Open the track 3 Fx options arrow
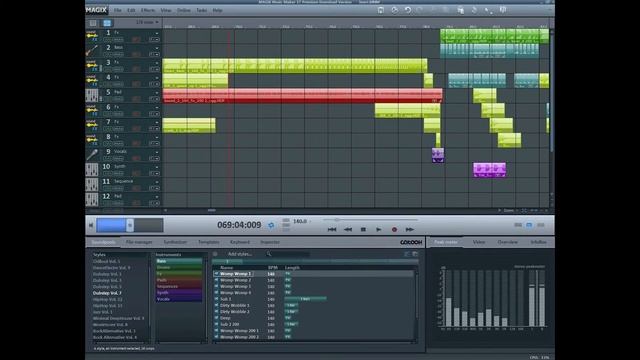The image size is (640, 360). pos(157,63)
